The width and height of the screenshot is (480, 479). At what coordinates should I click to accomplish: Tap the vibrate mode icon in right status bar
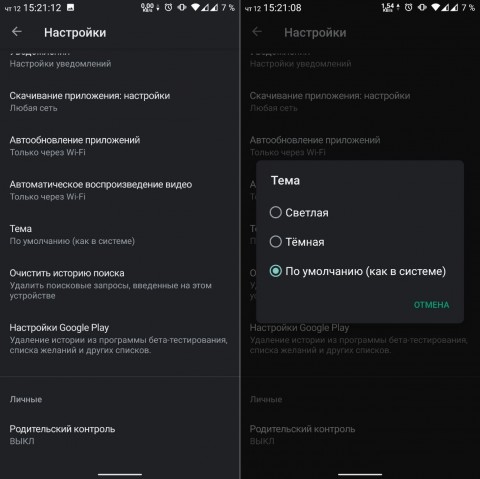pos(422,7)
